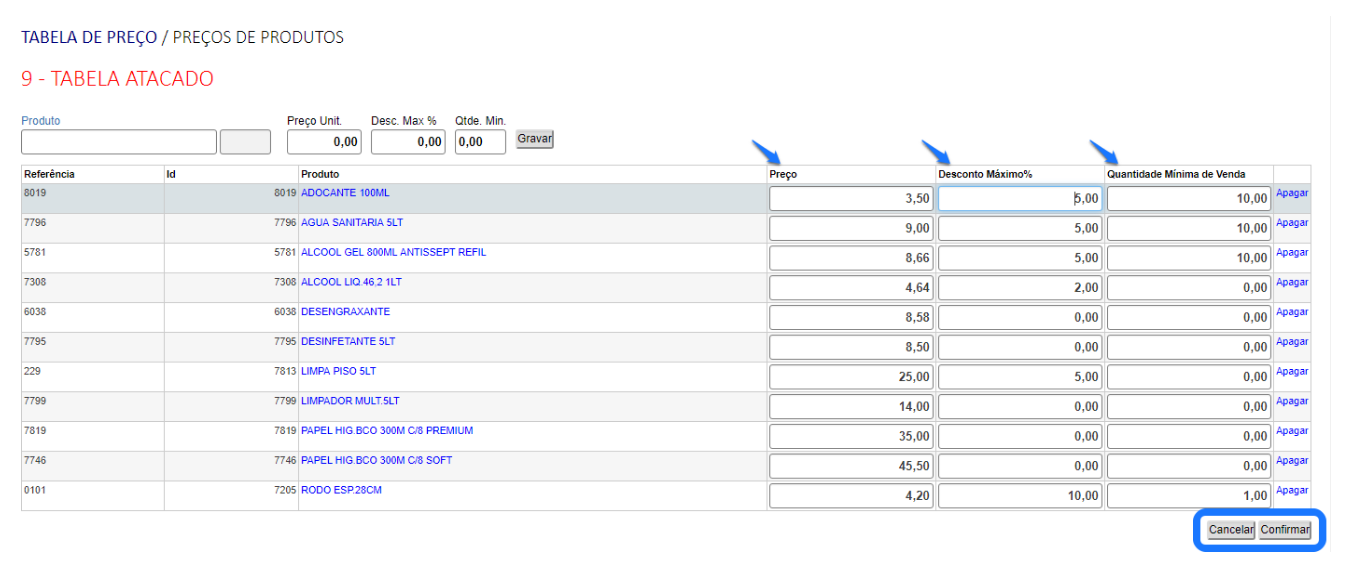Image resolution: width=1346 pixels, height=575 pixels.
Task: Open the DESENGRAXANTE product link
Action: [x=345, y=312]
